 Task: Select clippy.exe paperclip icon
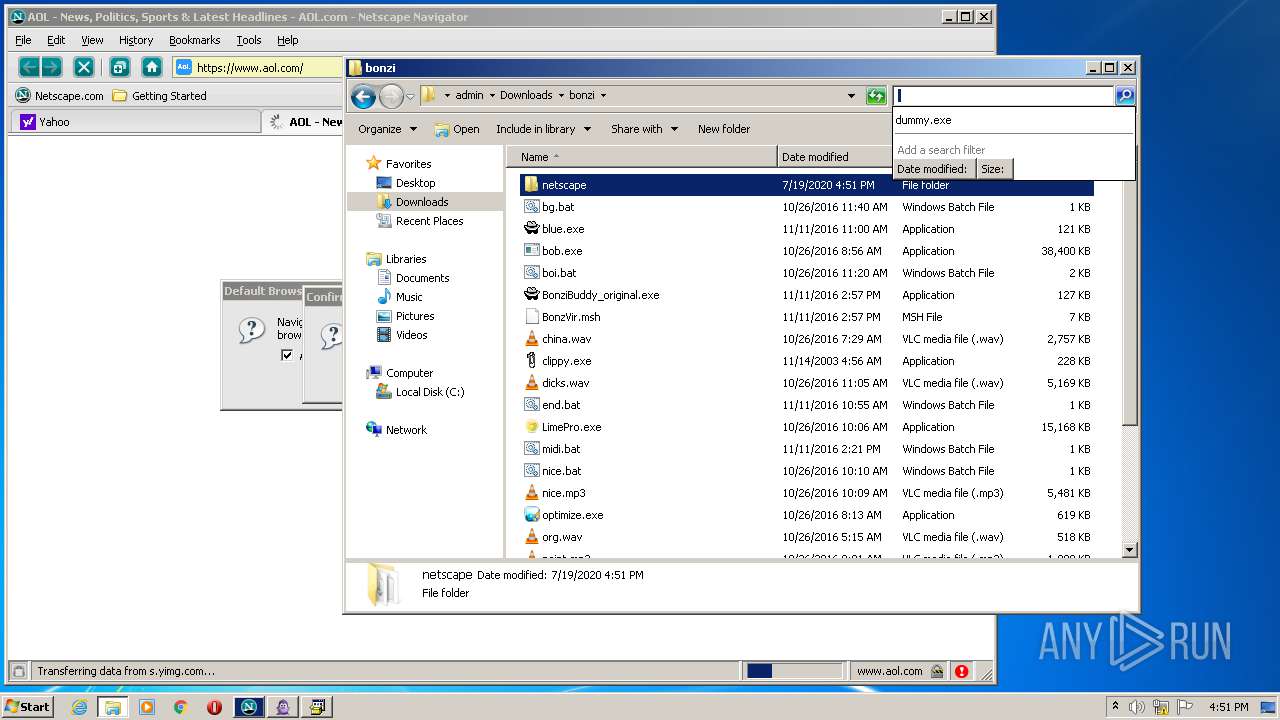[532, 361]
